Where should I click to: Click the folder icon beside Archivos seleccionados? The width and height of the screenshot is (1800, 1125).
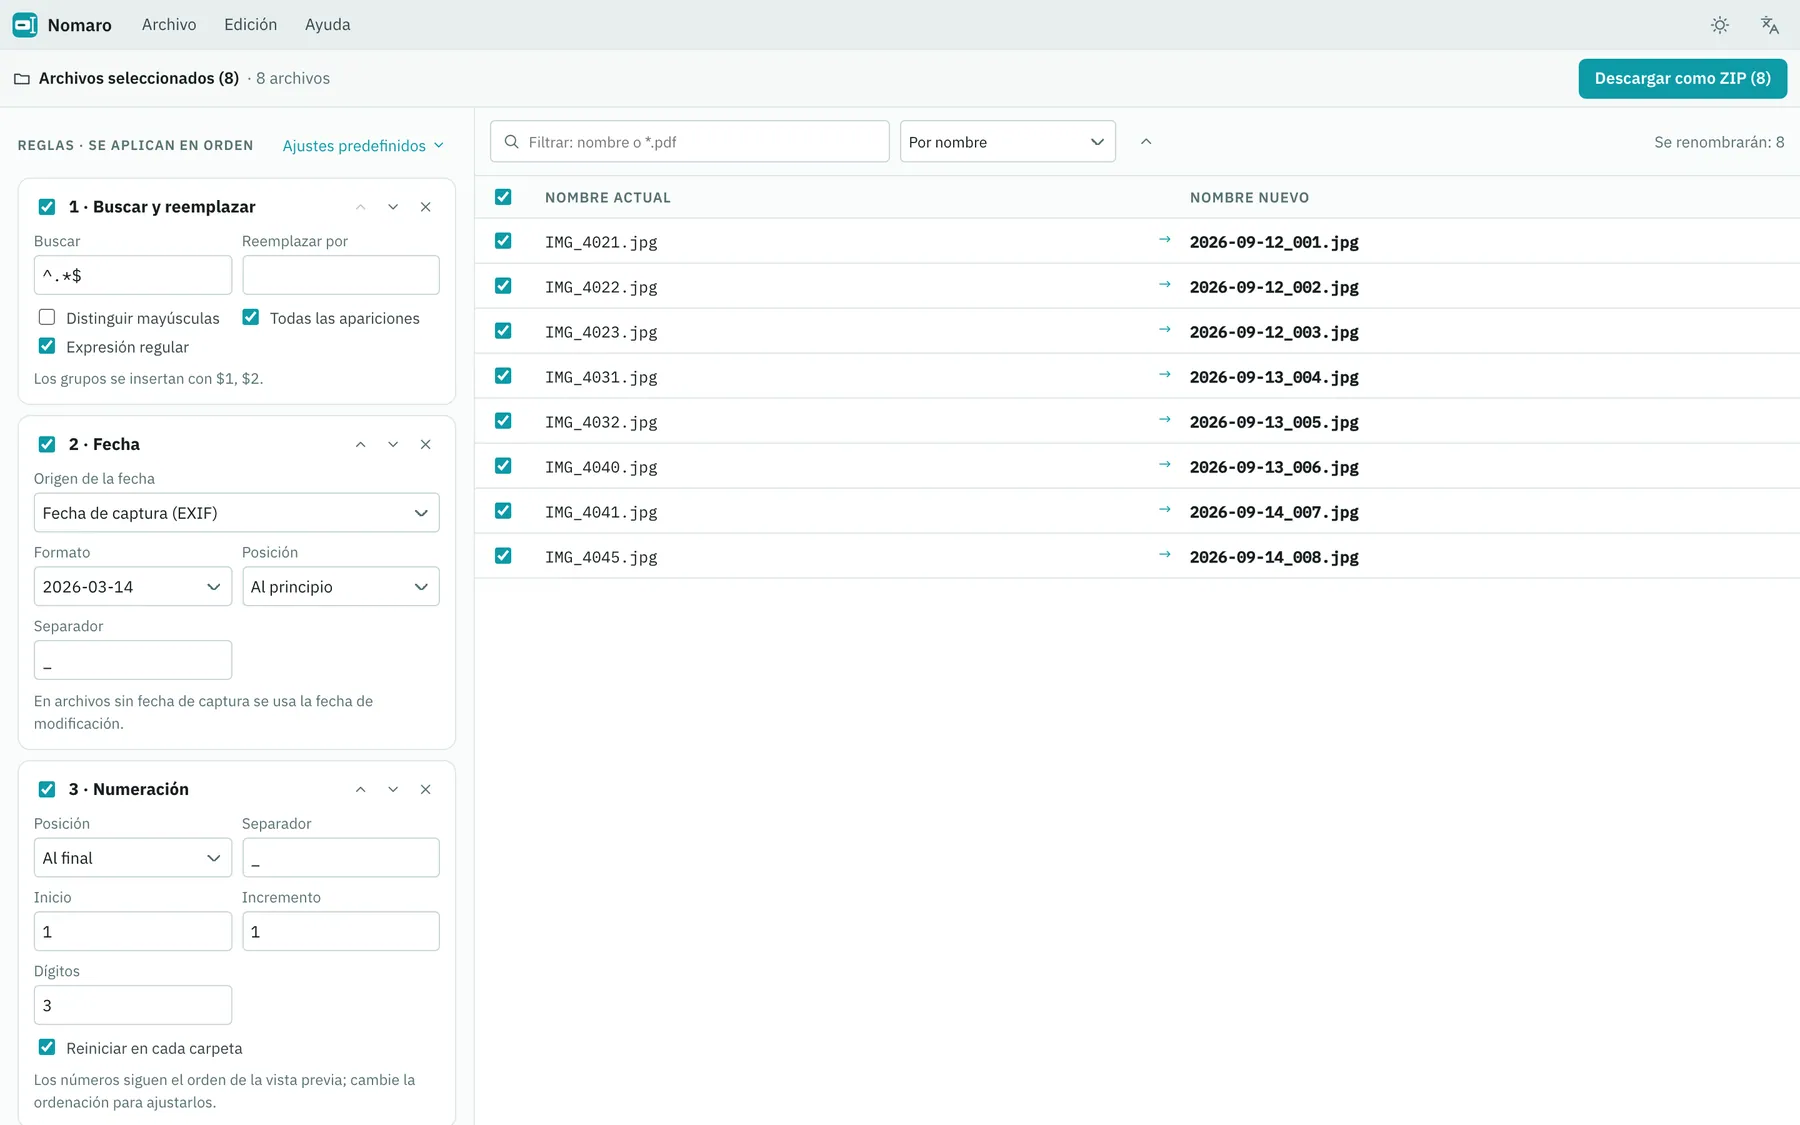point(22,78)
